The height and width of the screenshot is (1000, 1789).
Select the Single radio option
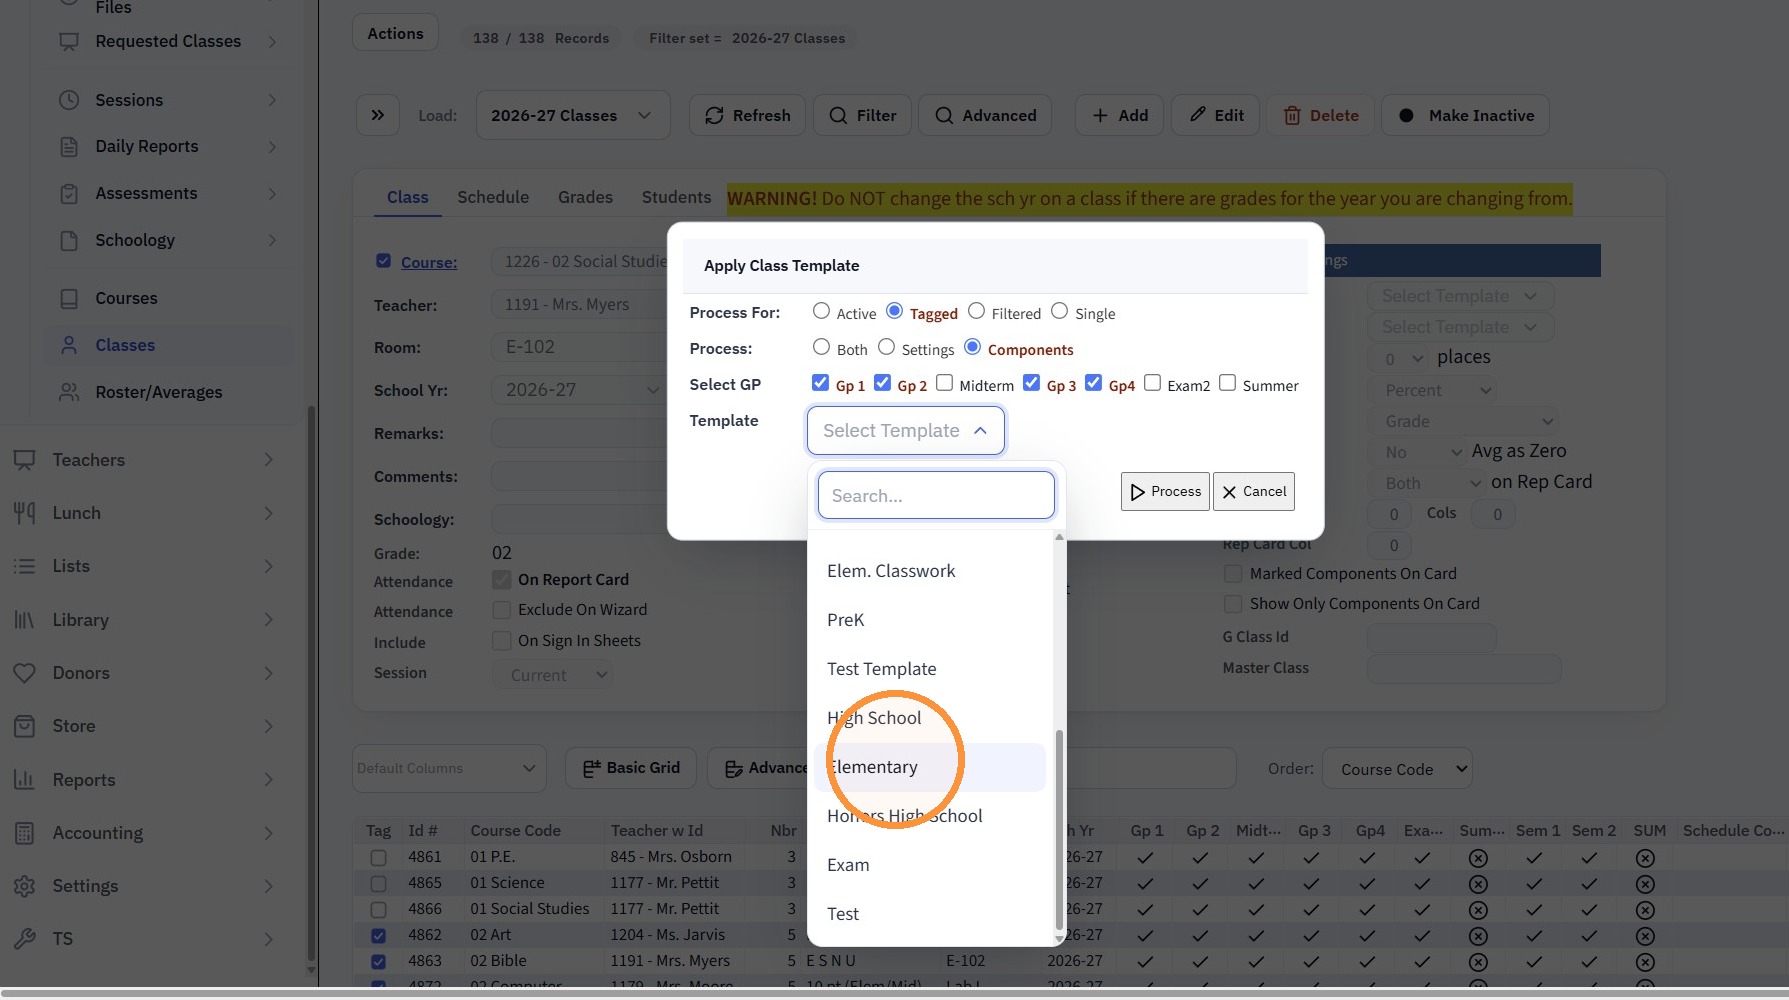(x=1060, y=311)
